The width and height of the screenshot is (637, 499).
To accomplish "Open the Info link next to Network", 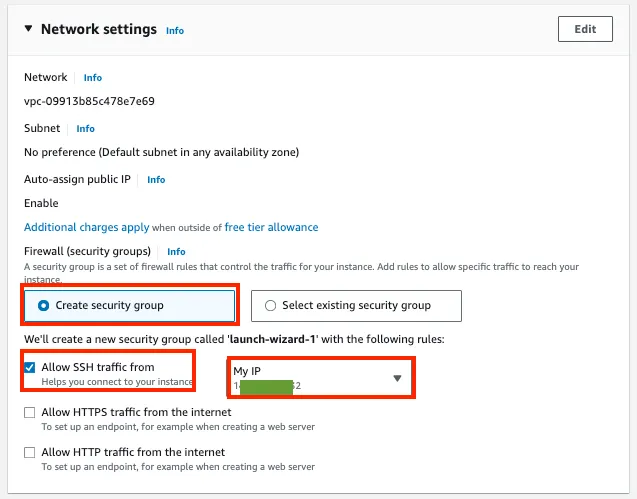I will (x=92, y=78).
